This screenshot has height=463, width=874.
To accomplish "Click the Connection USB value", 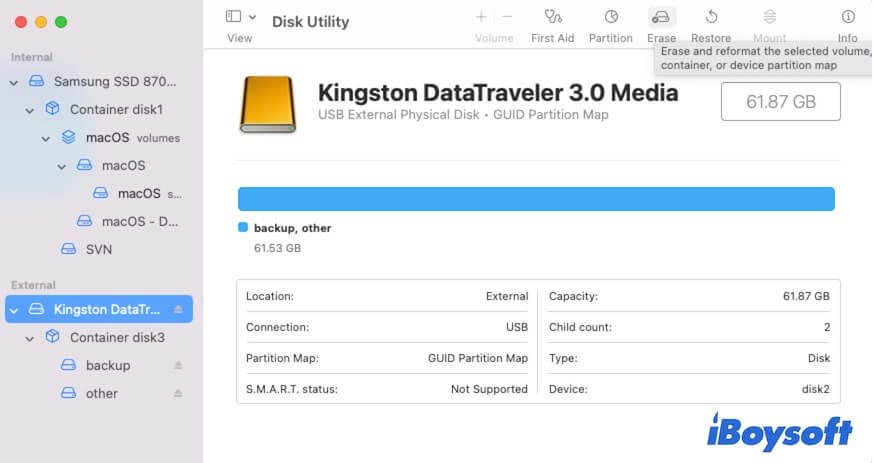I will pyautogui.click(x=517, y=327).
